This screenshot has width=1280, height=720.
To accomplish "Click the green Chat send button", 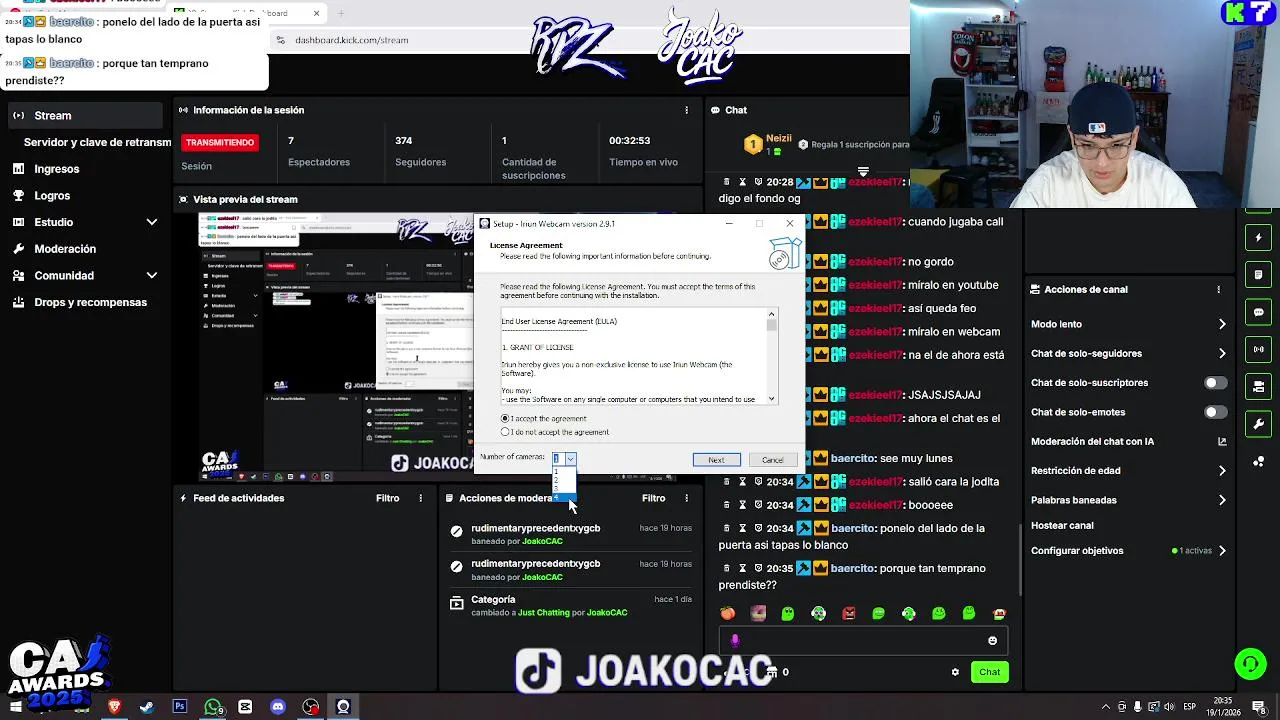I will [x=989, y=672].
